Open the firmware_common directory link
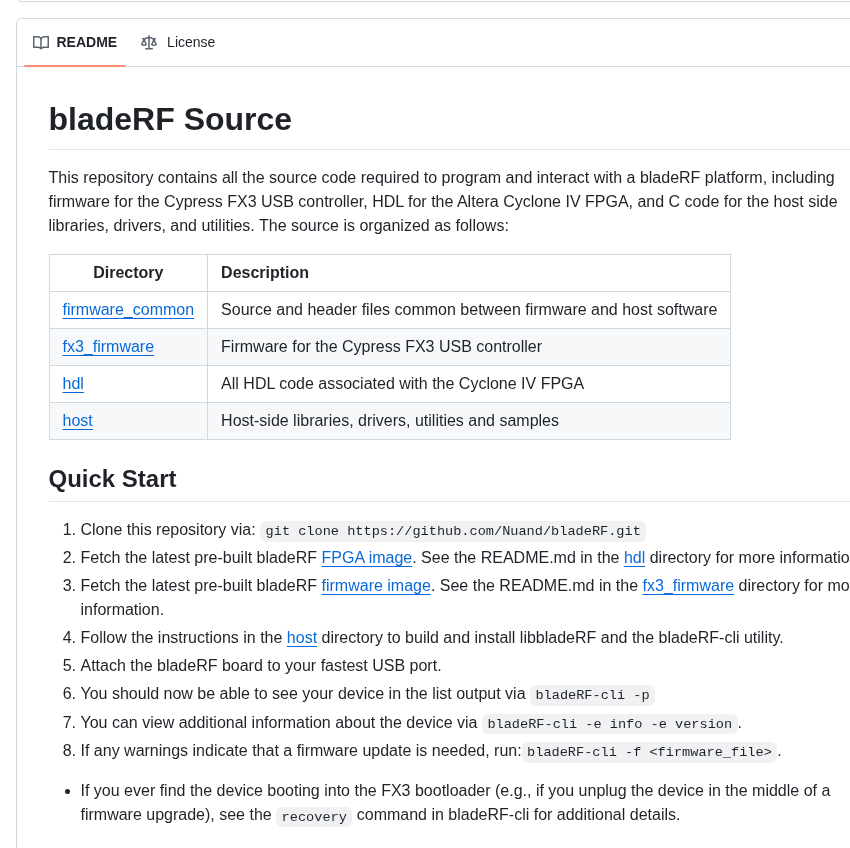Image resolution: width=850 pixels, height=848 pixels. (x=128, y=310)
